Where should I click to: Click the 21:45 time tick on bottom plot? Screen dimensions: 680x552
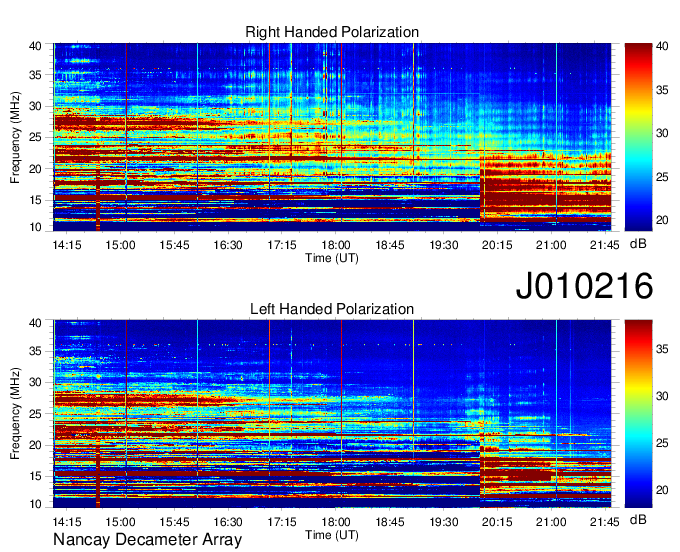coord(605,522)
